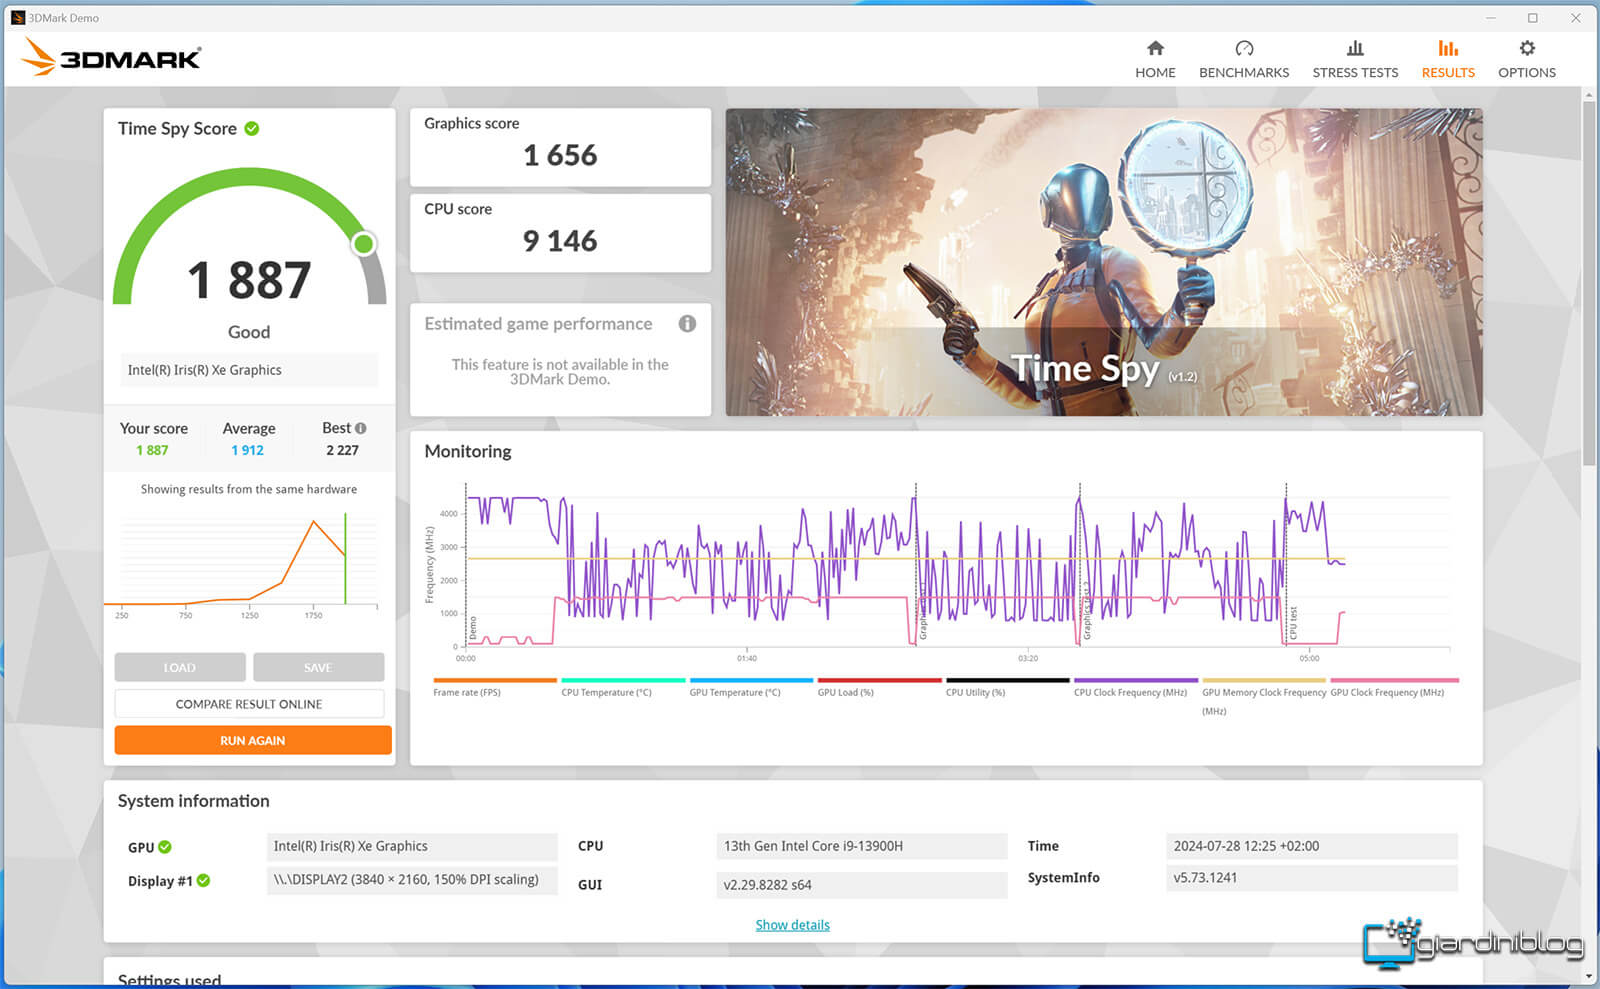Click the LOAD button
The height and width of the screenshot is (989, 1600).
pos(180,667)
